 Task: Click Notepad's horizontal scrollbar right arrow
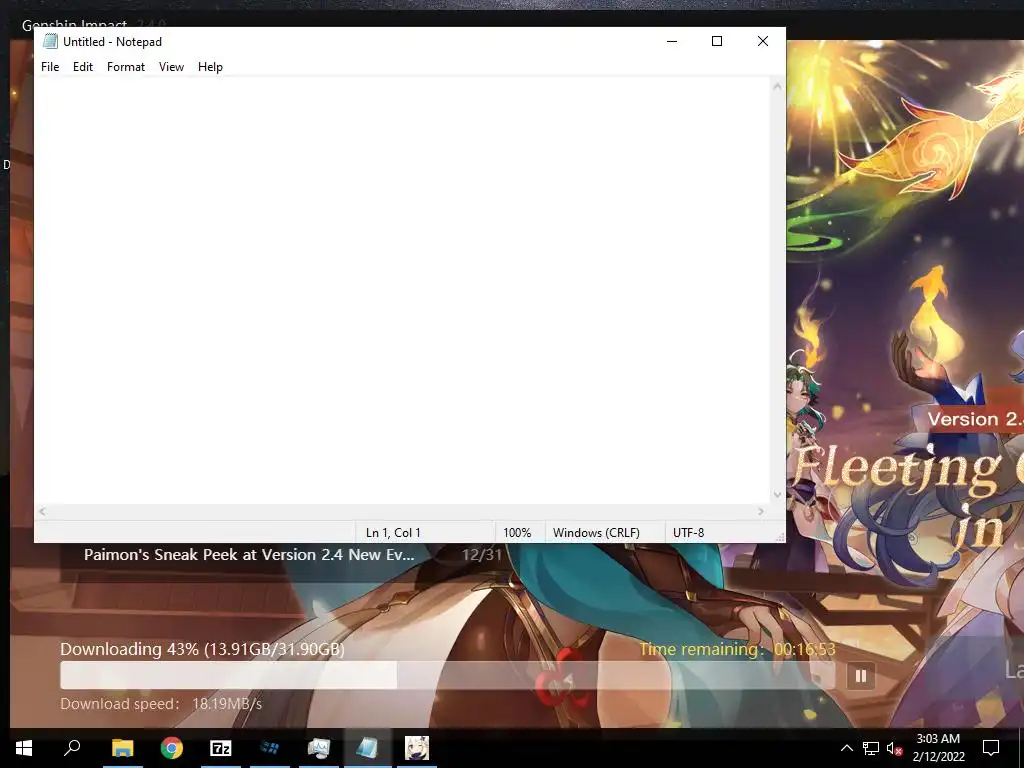tap(761, 512)
